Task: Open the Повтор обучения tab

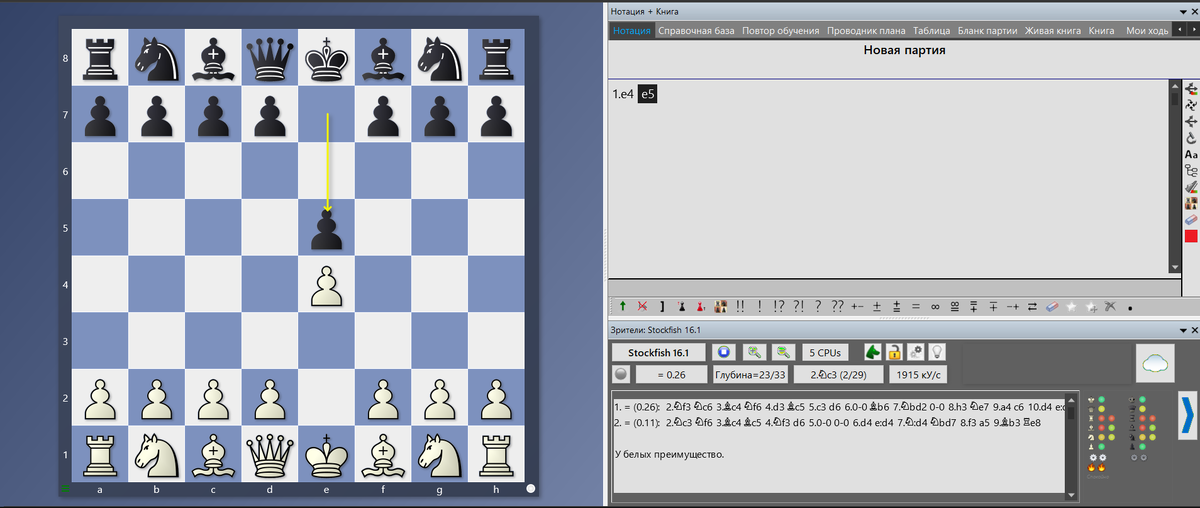Action: coord(781,30)
